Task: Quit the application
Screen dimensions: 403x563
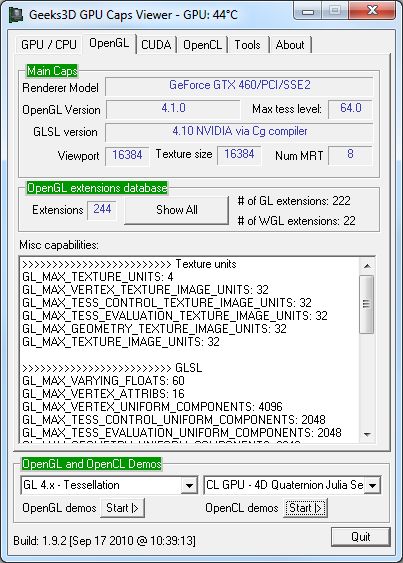Action: click(x=360, y=537)
